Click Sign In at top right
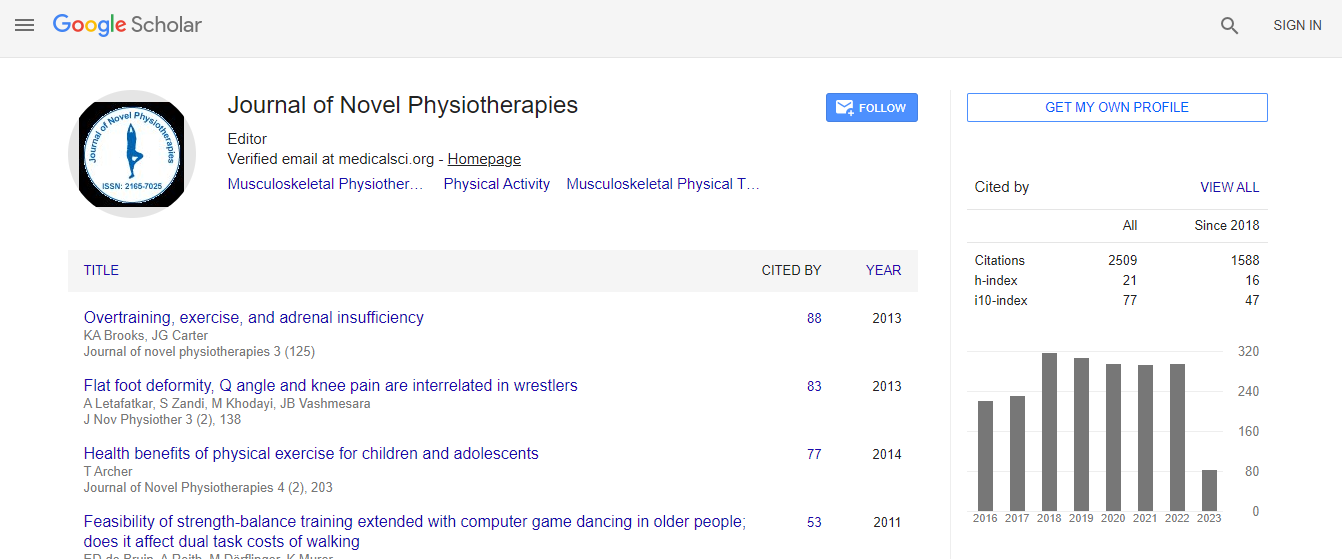1342x559 pixels. [x=1296, y=26]
